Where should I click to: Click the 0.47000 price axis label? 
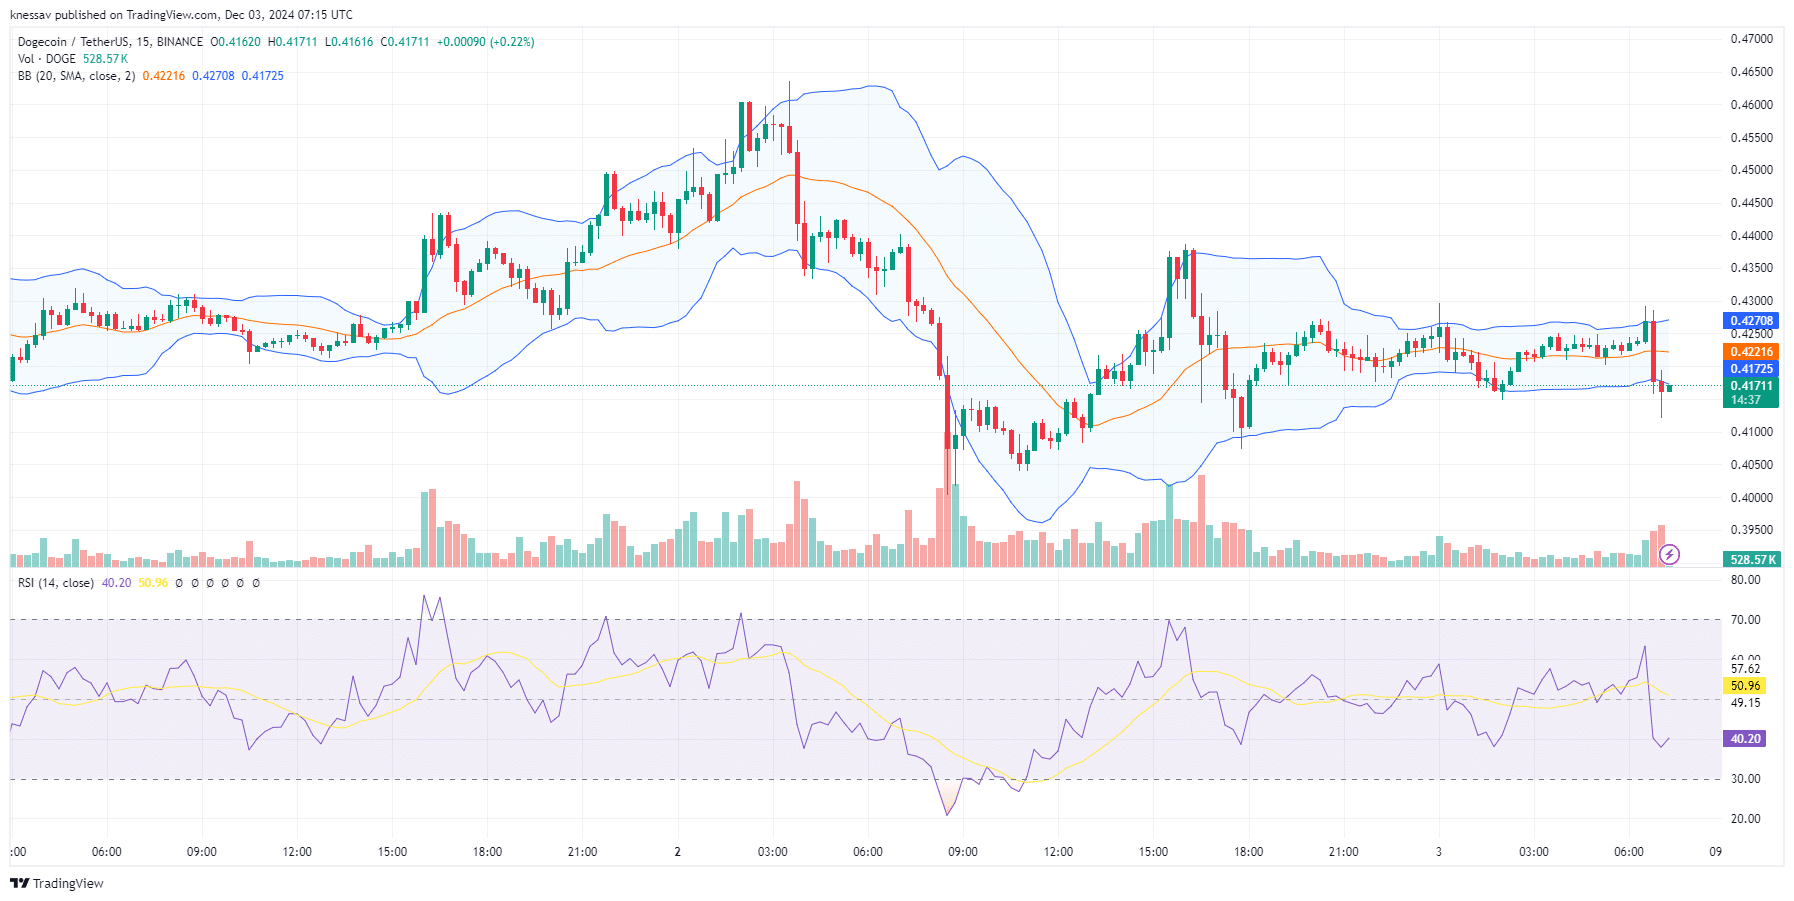click(1751, 39)
